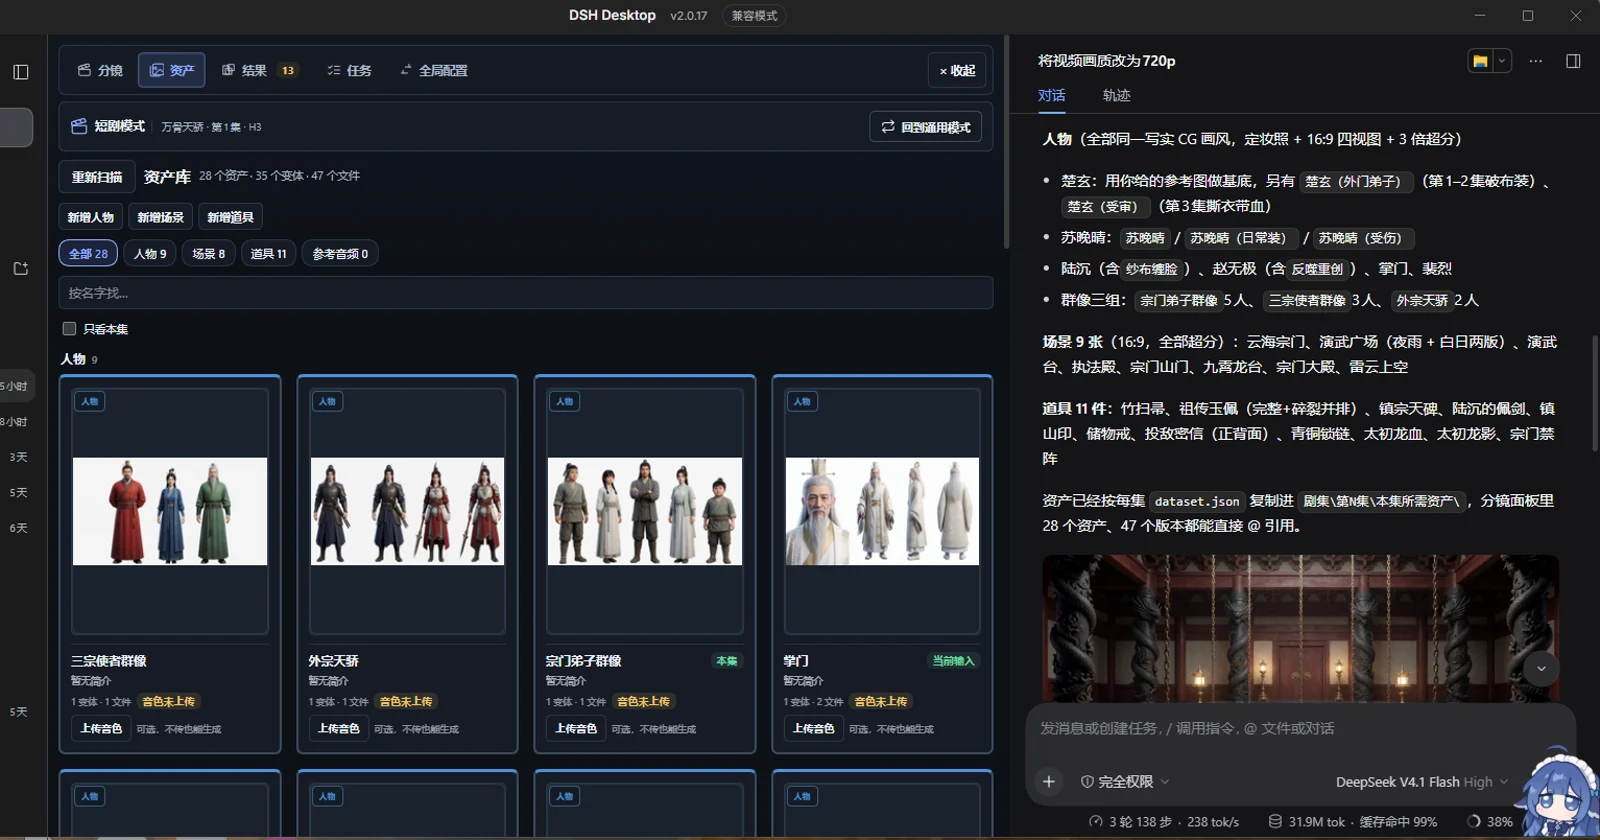
Task: Click the 本集 badge on the 宗门弟子群像 card
Action: tap(727, 661)
